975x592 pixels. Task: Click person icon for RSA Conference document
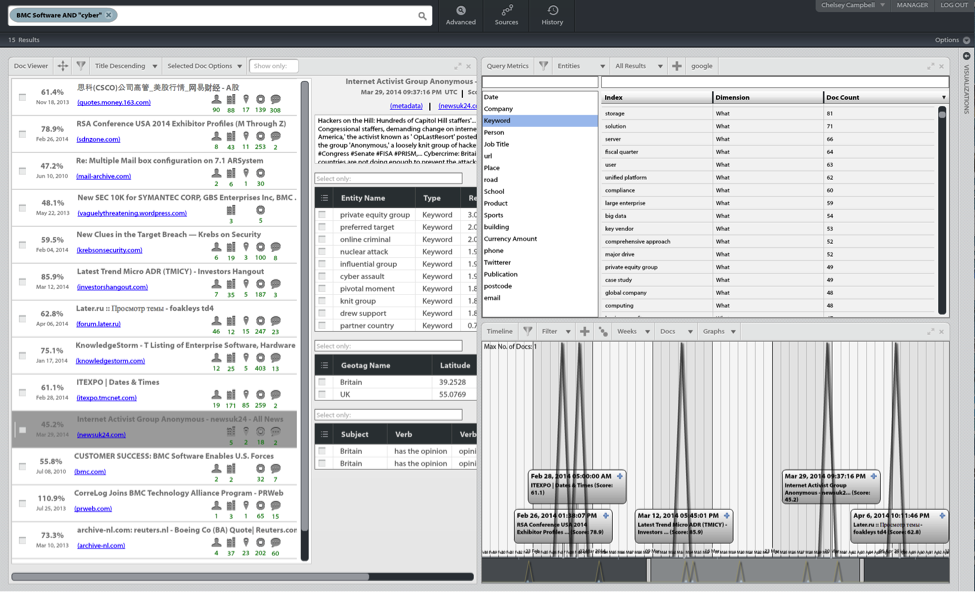pos(216,136)
